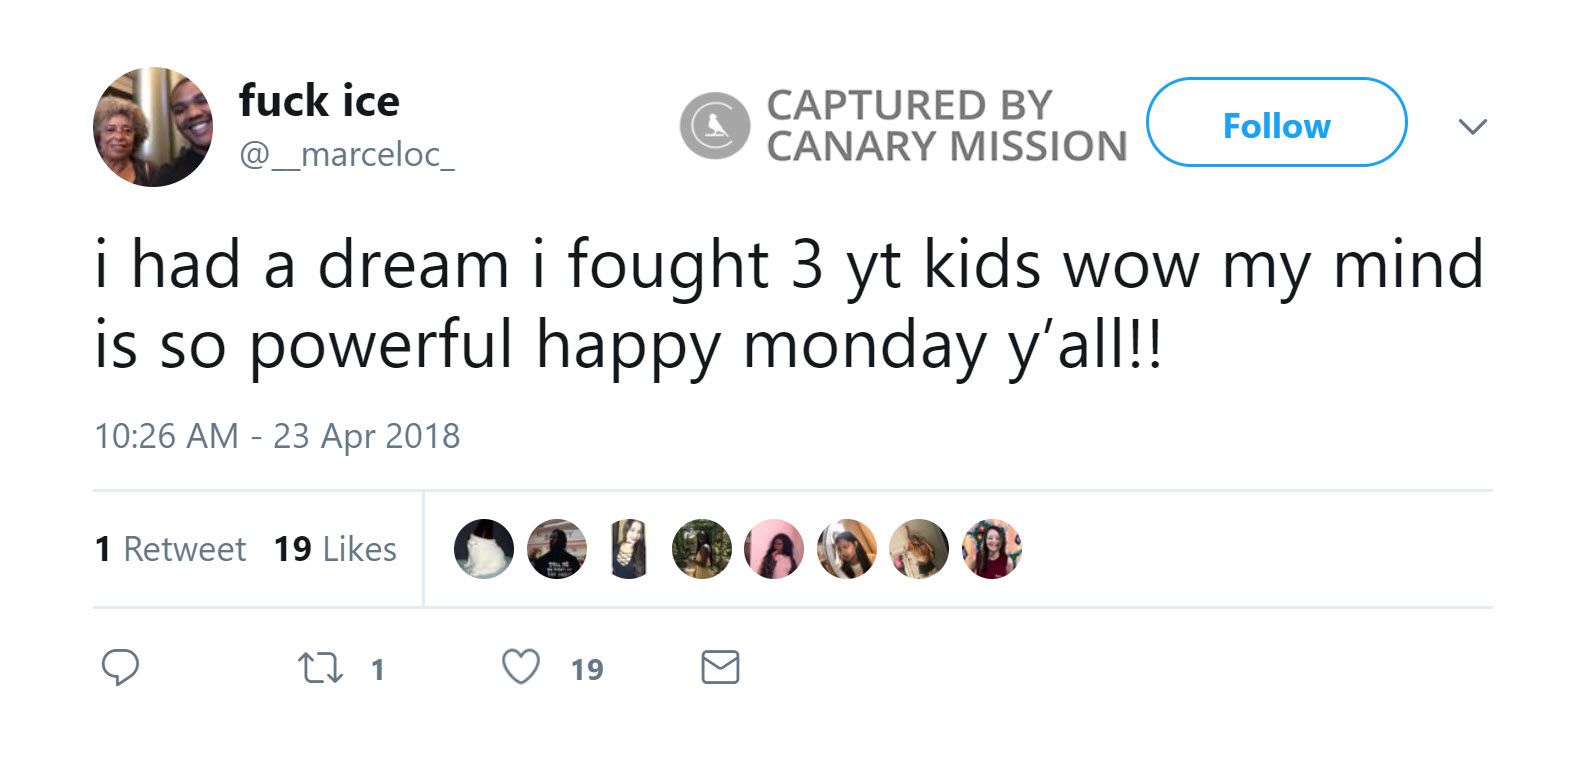Click the last liker avatar in red top
This screenshot has width=1587, height=760.
point(992,549)
